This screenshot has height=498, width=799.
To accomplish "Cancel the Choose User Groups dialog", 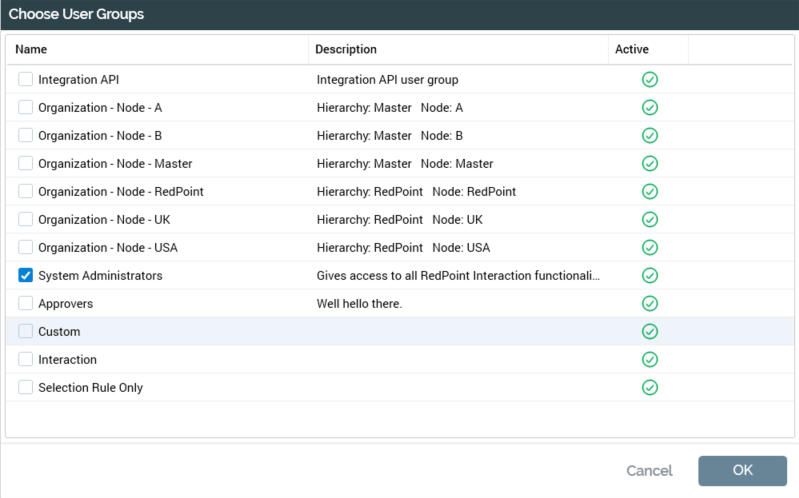I will (649, 471).
